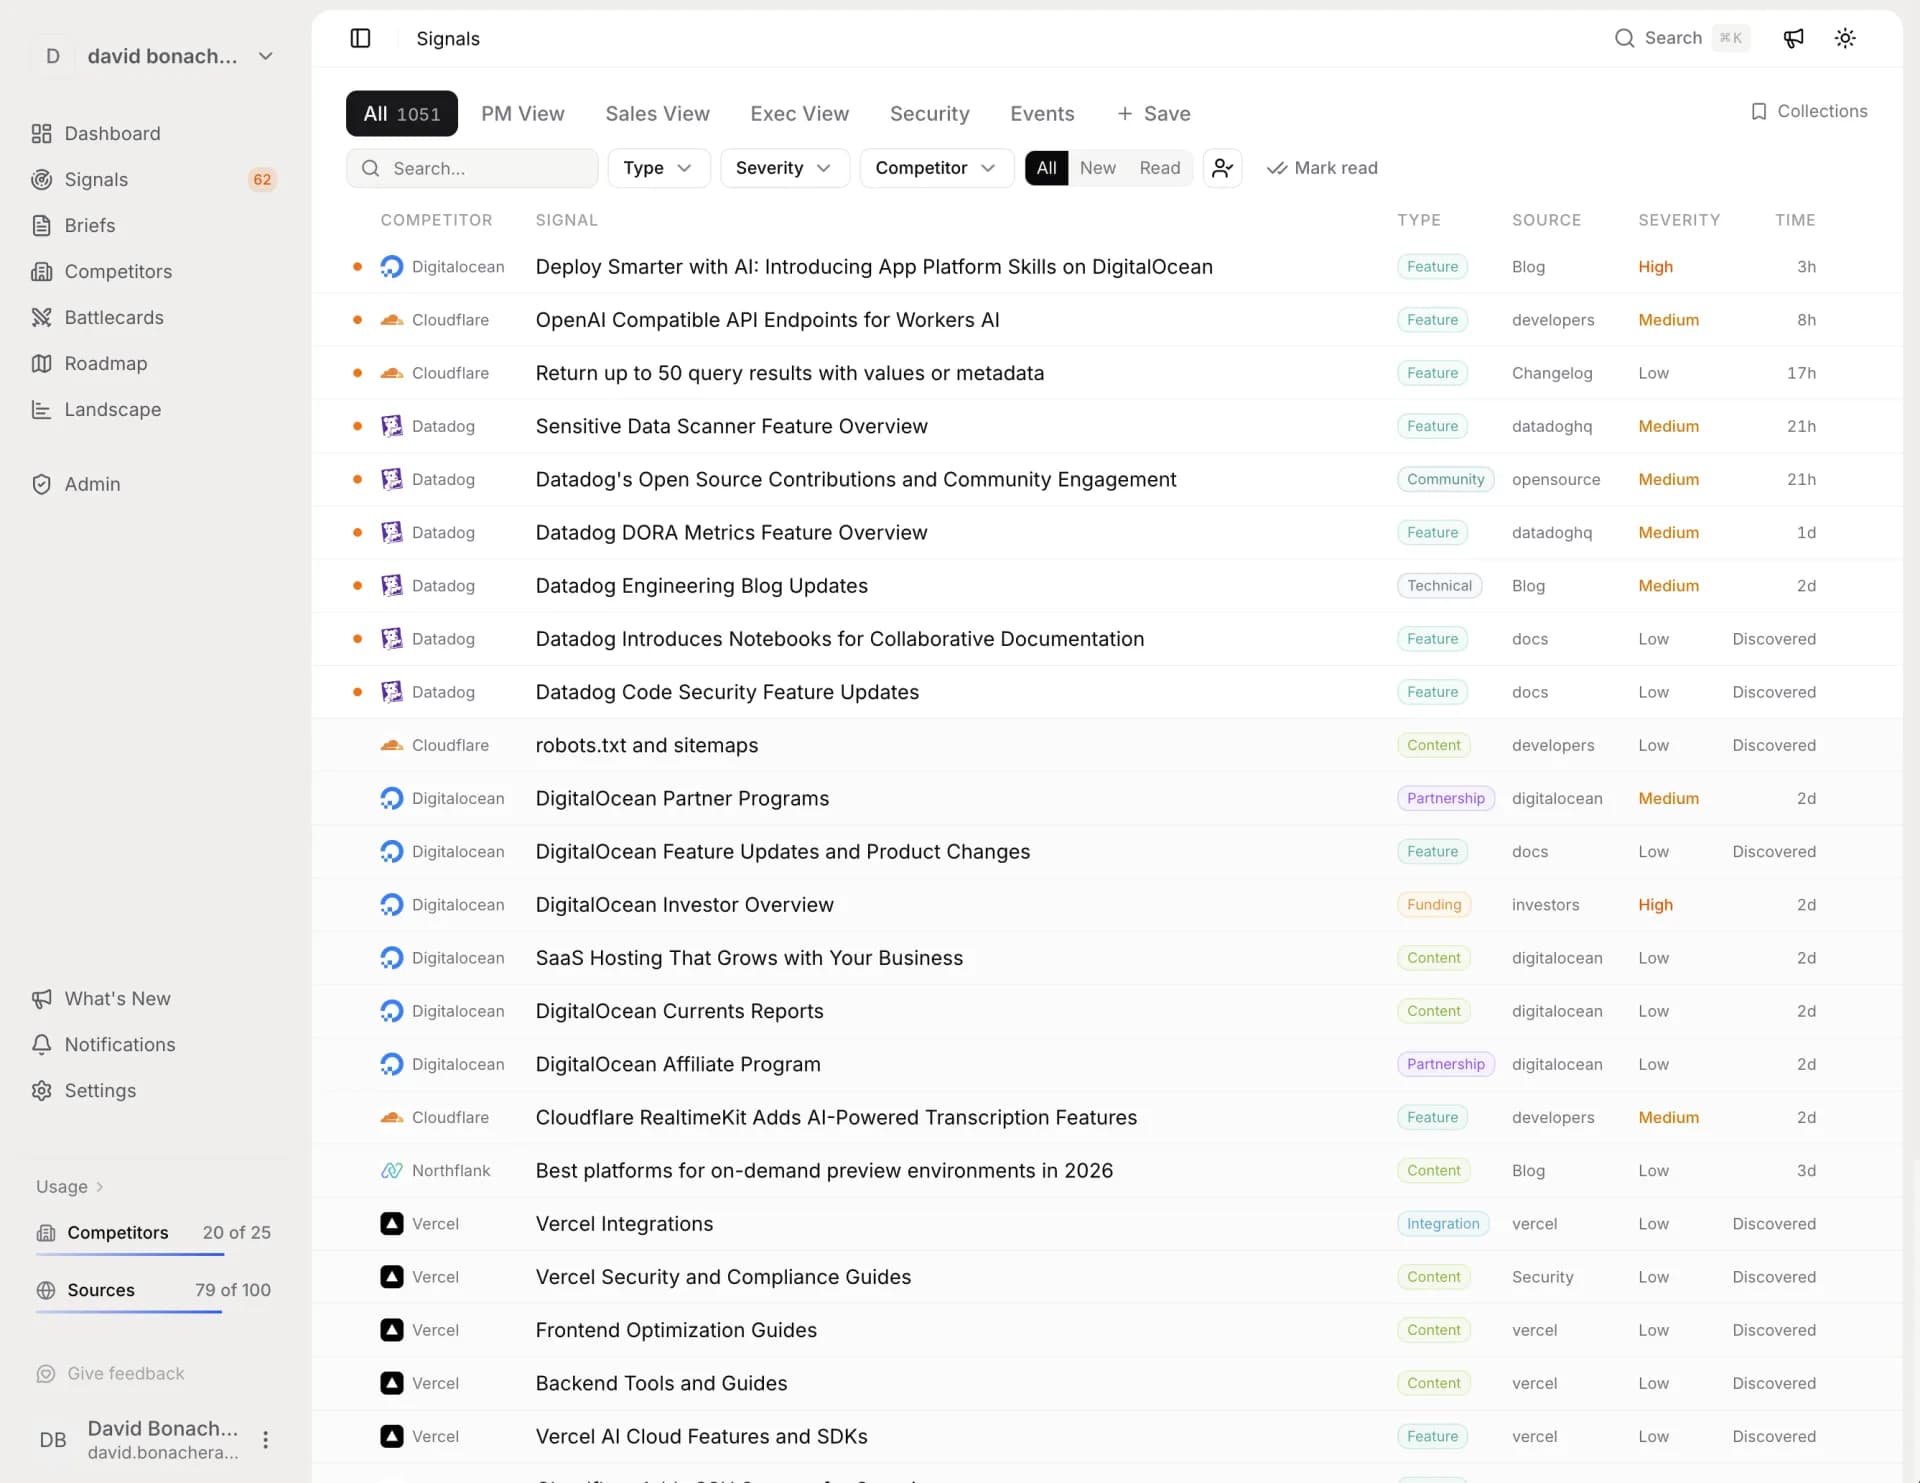Open Collections in the header

point(1808,111)
